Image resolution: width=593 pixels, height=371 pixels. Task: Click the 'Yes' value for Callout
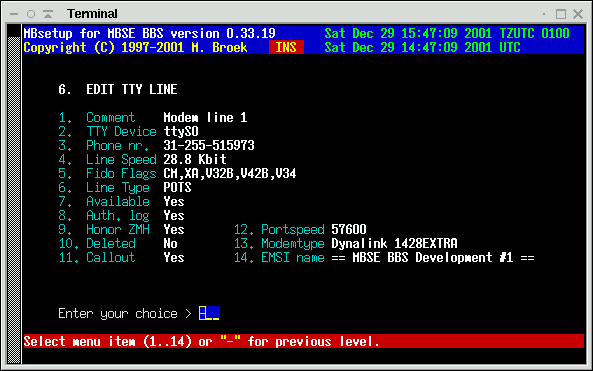(174, 257)
